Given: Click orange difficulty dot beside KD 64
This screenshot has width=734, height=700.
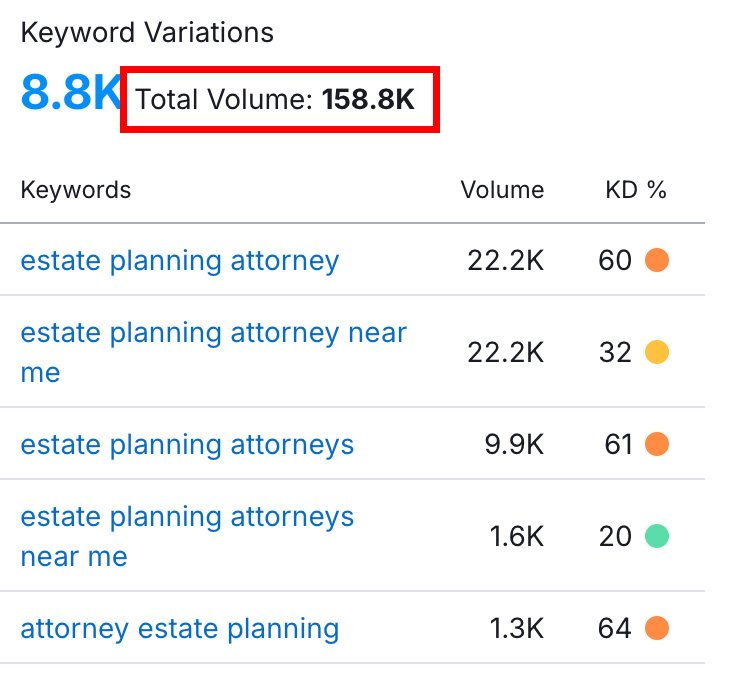Looking at the screenshot, I should pyautogui.click(x=657, y=628).
